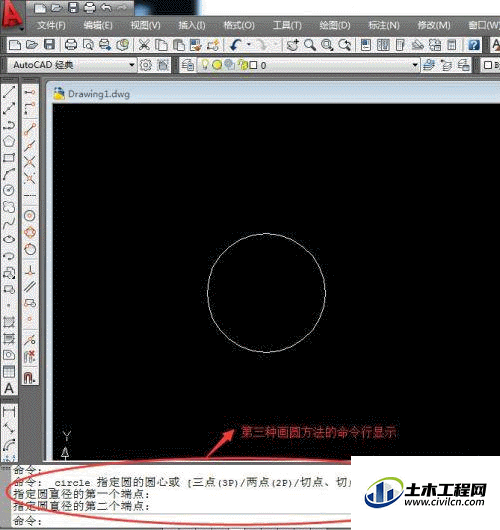500x530 pixels.
Task: Choose Snap to Center
Action: (x=30, y=216)
